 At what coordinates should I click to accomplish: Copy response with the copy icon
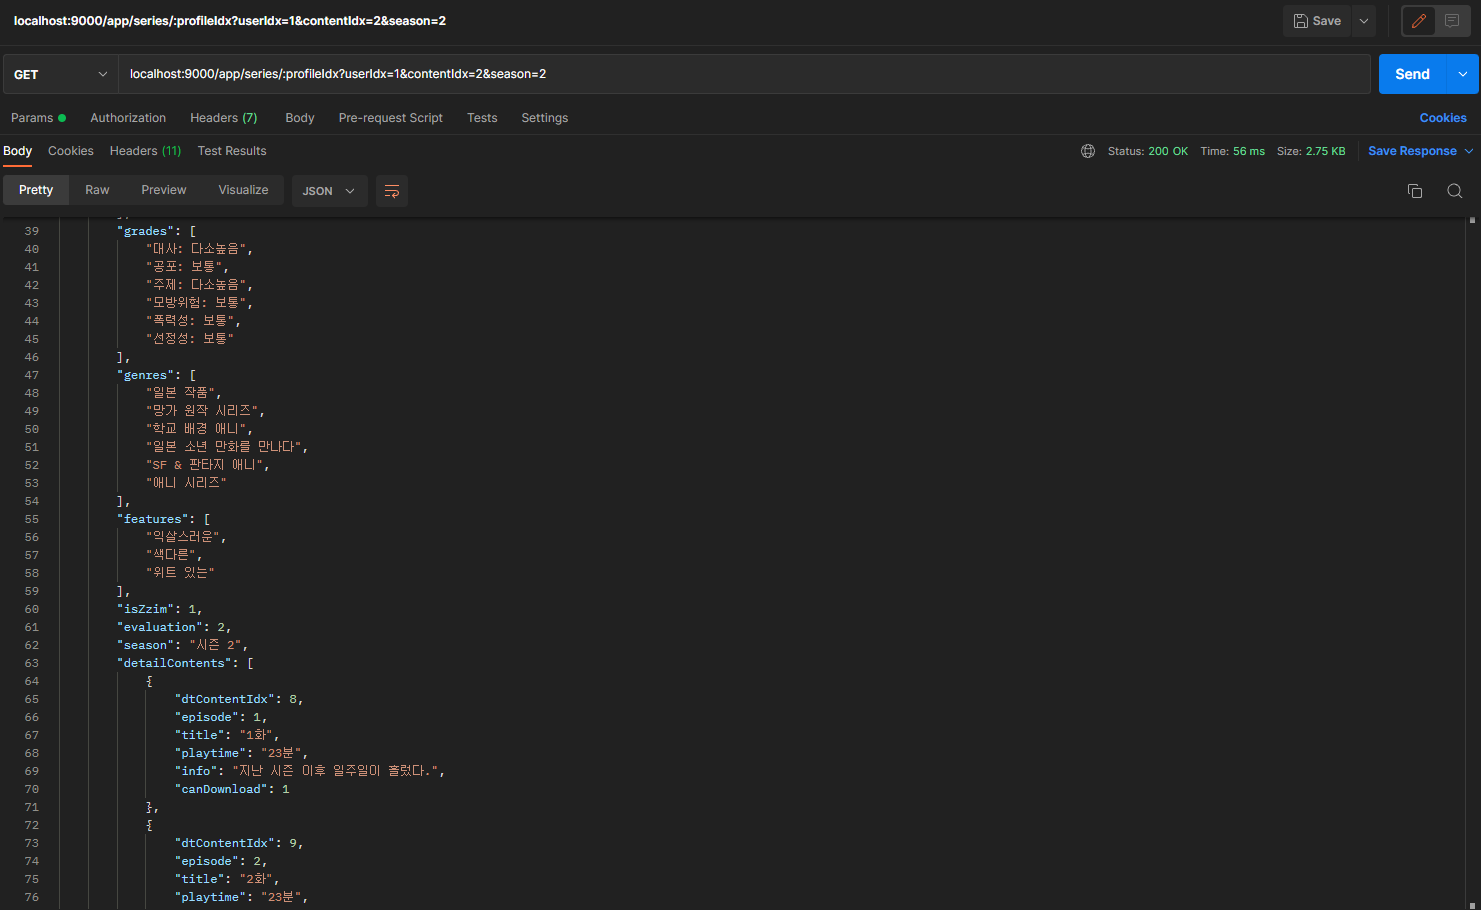tap(1415, 191)
